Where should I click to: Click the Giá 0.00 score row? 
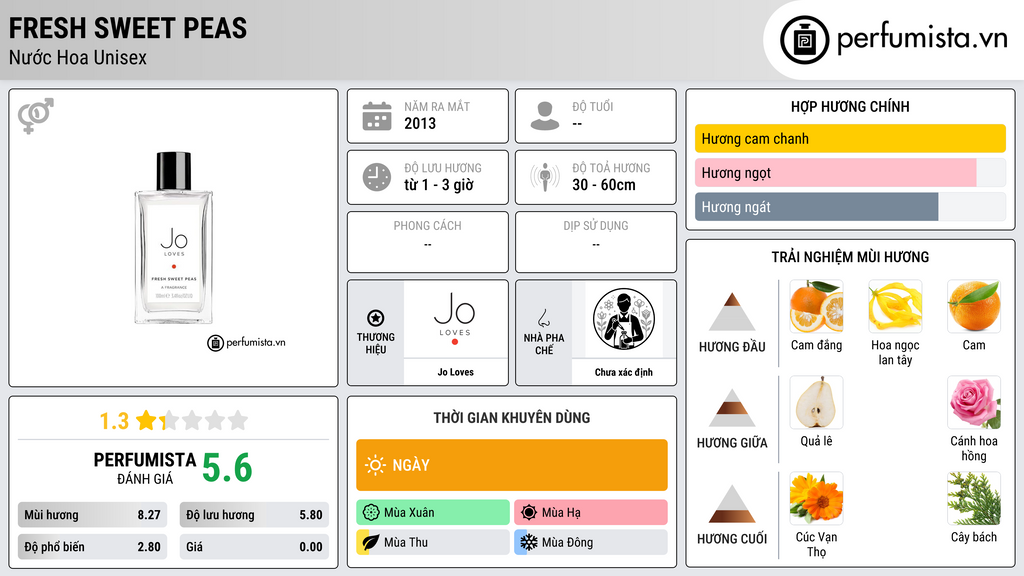pos(254,547)
